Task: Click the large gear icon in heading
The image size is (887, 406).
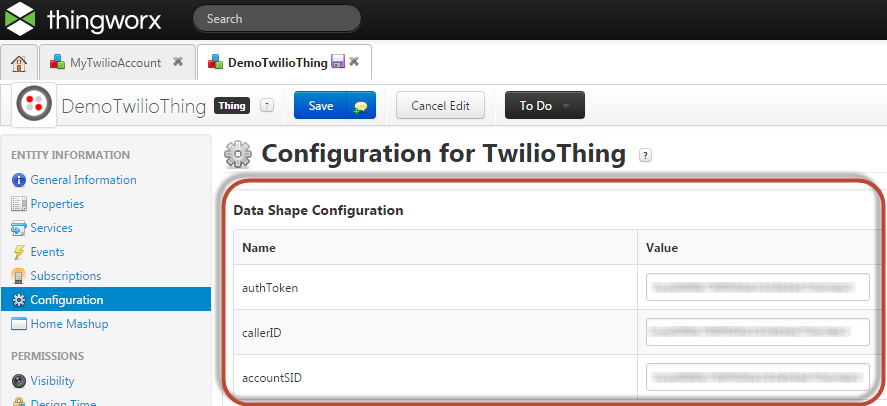Action: coord(238,154)
